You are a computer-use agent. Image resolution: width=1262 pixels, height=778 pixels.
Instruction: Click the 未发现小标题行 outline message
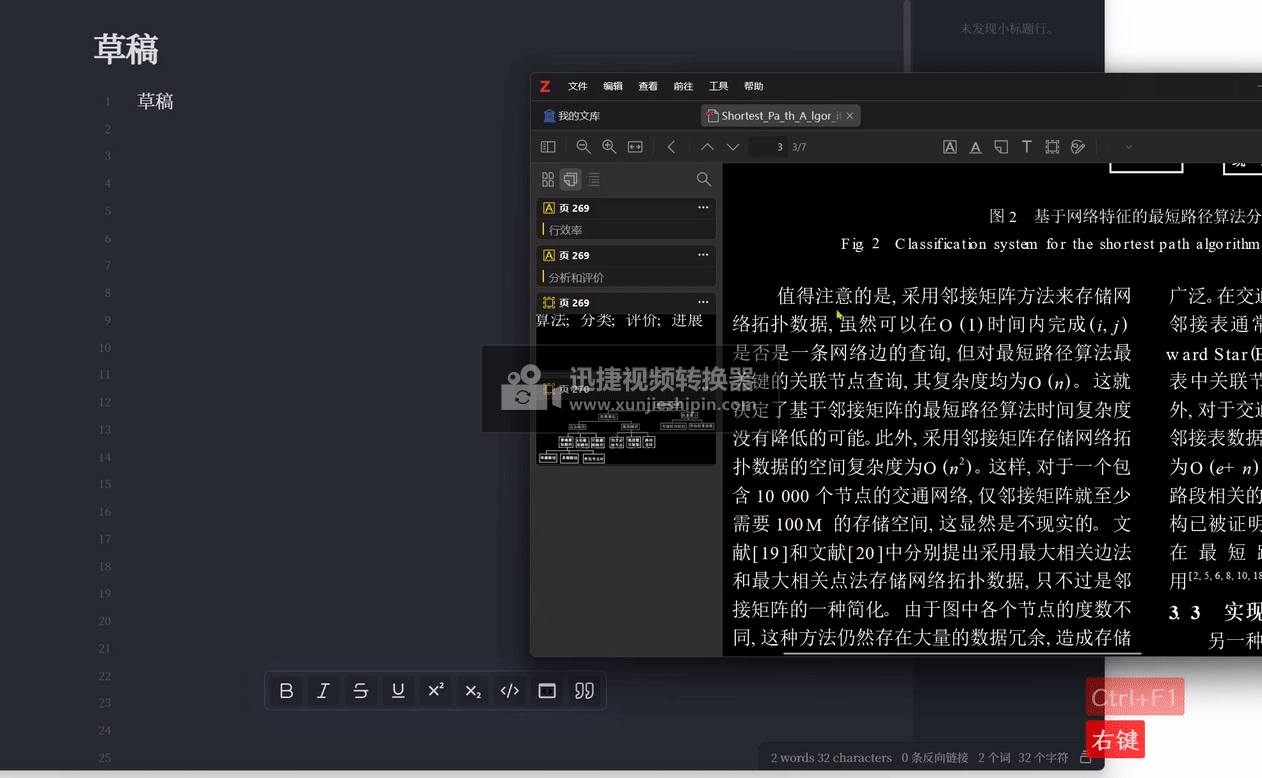click(1008, 29)
